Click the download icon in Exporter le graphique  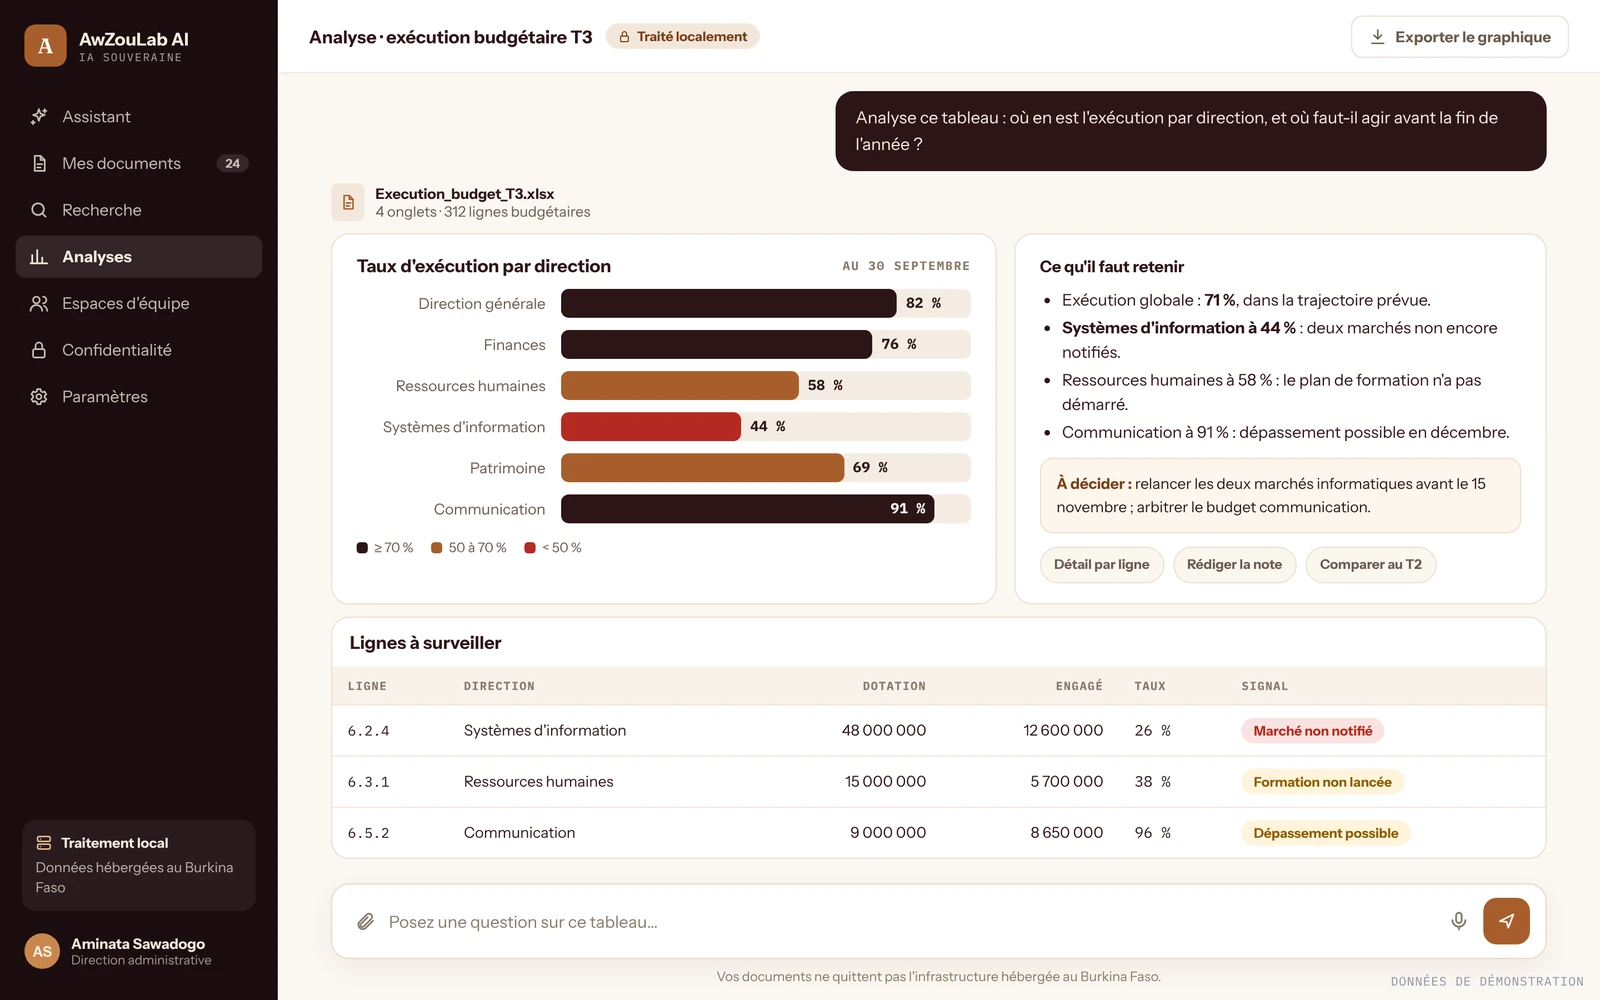coord(1377,37)
